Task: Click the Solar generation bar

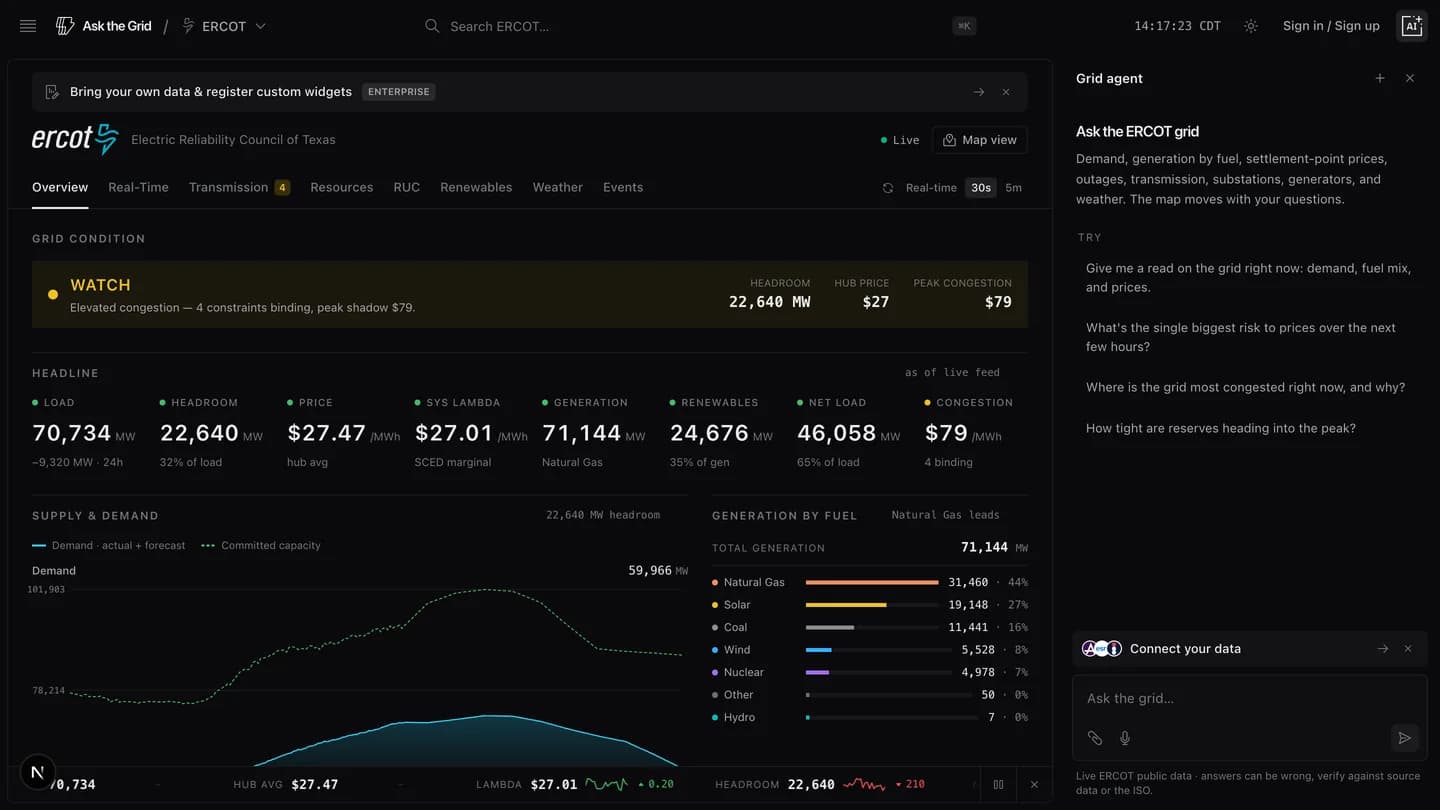Action: coord(872,605)
